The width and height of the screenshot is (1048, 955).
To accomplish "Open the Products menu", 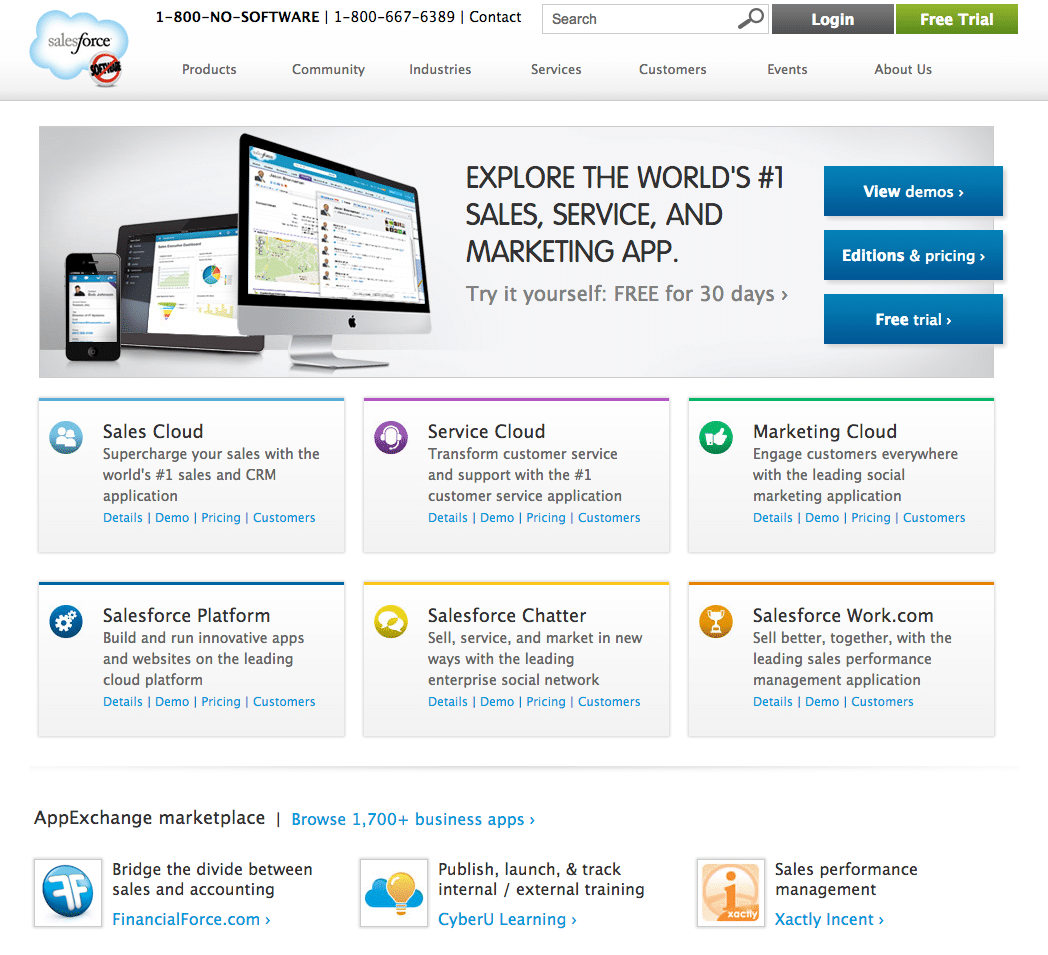I will click(209, 69).
